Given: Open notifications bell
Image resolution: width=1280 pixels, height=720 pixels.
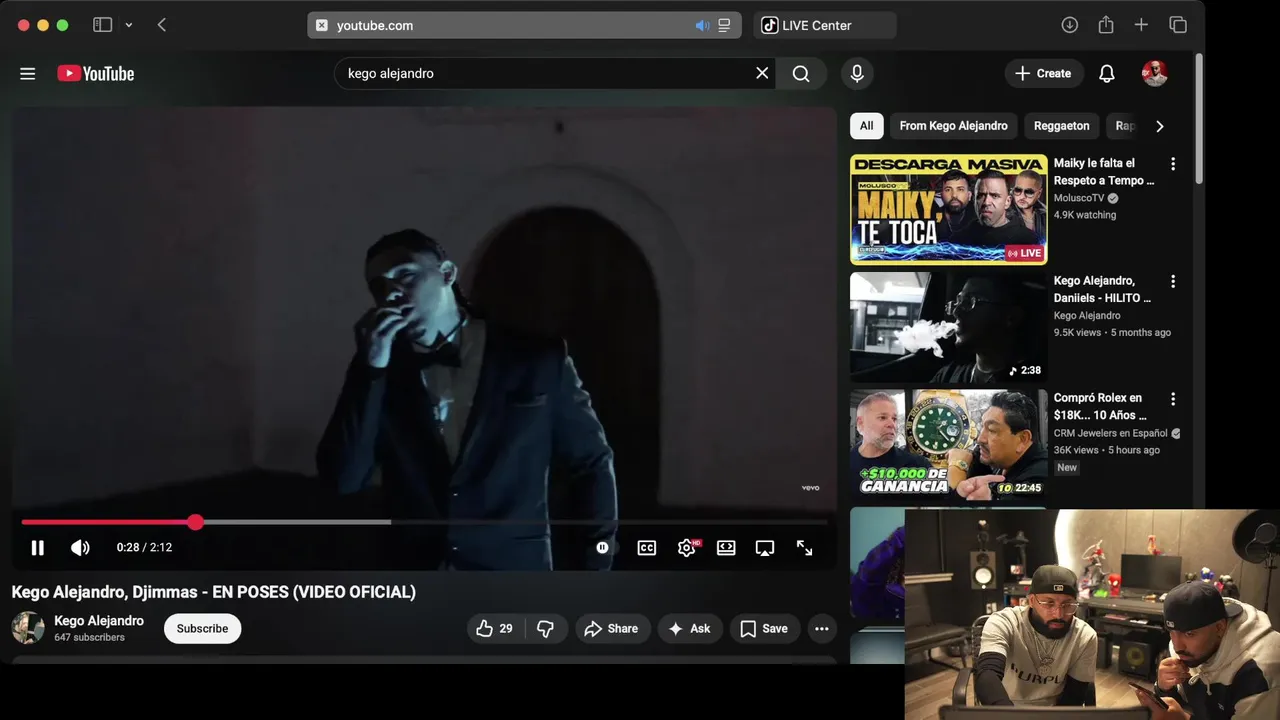Looking at the screenshot, I should point(1107,73).
